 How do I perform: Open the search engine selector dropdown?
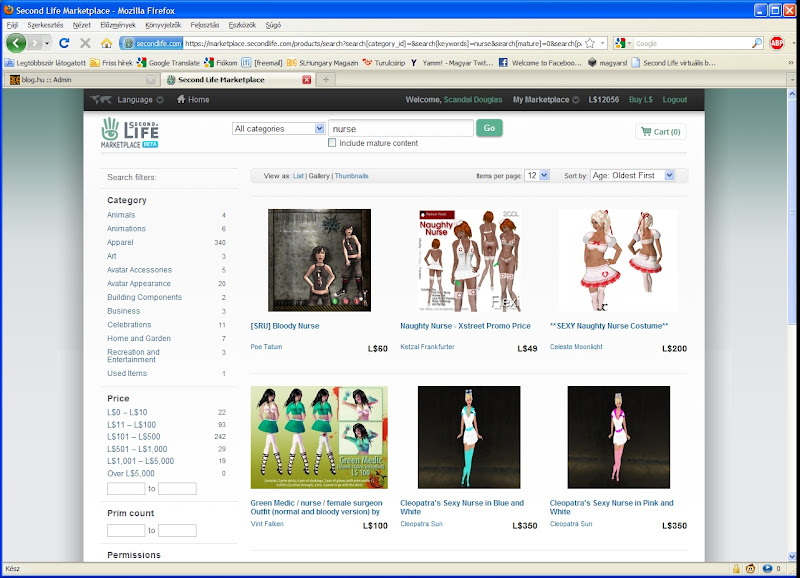point(623,43)
